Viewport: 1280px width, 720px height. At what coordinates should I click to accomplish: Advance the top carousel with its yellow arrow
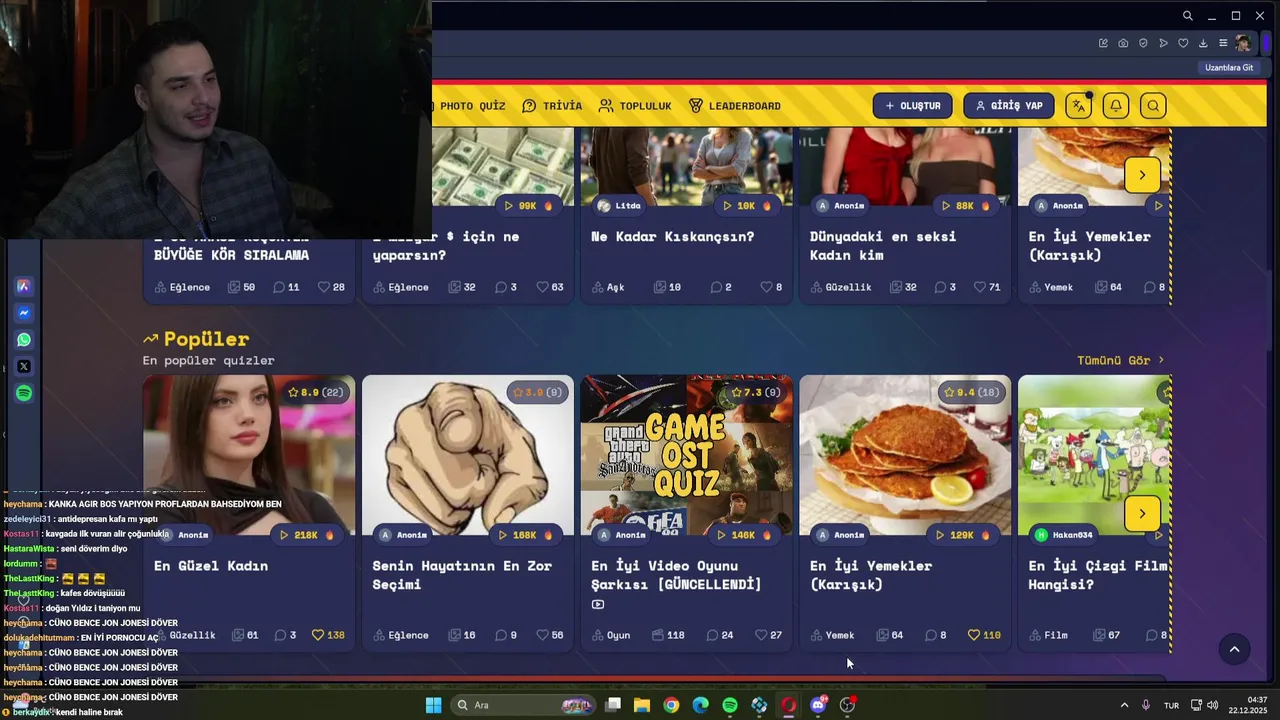click(x=1142, y=175)
